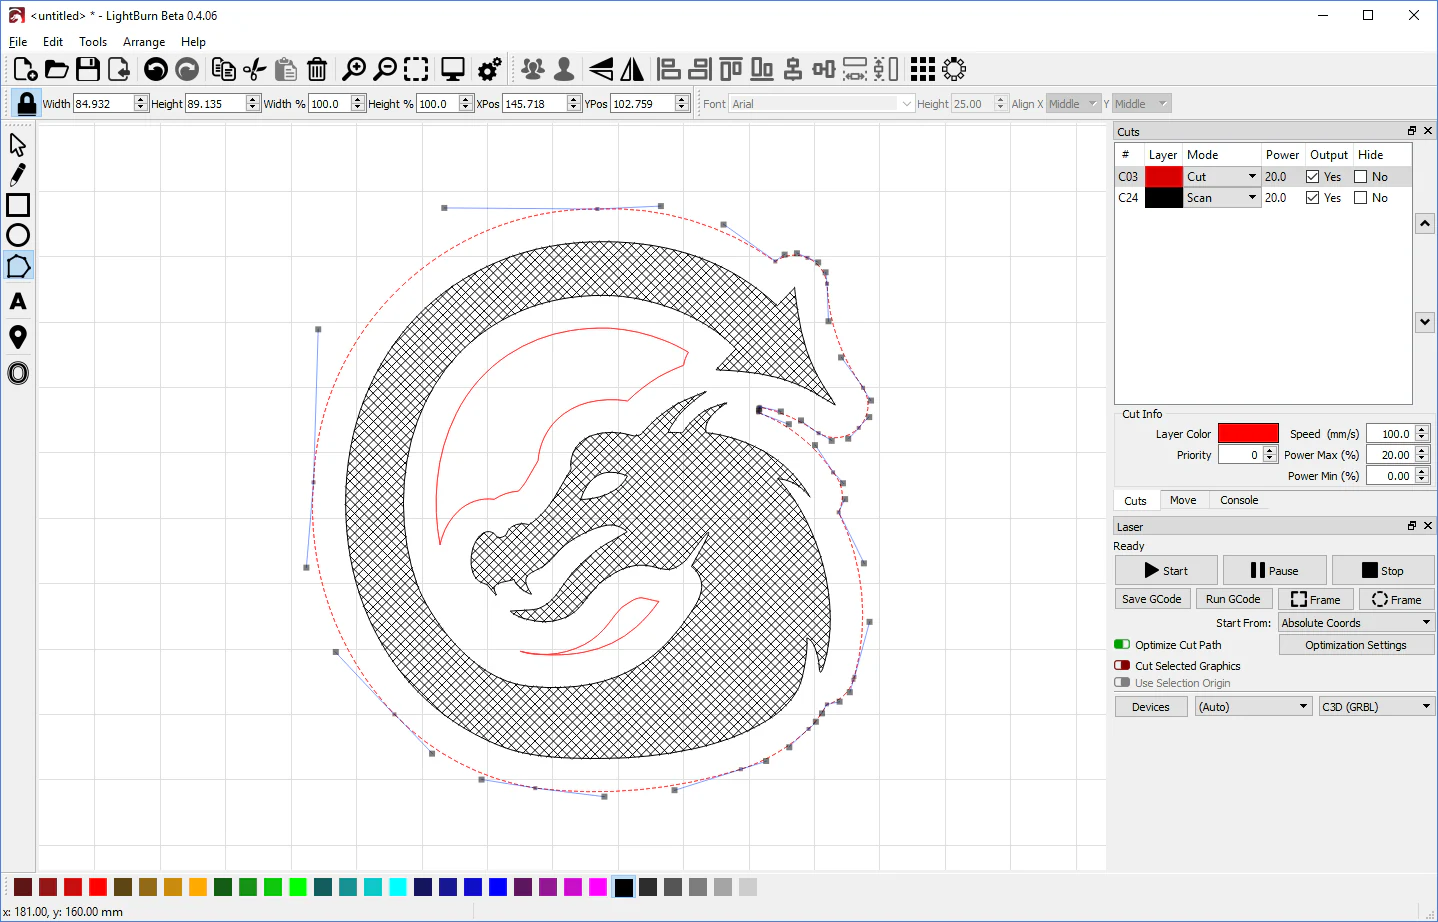Click the XPos input field
Image resolution: width=1438 pixels, height=922 pixels.
tap(536, 102)
